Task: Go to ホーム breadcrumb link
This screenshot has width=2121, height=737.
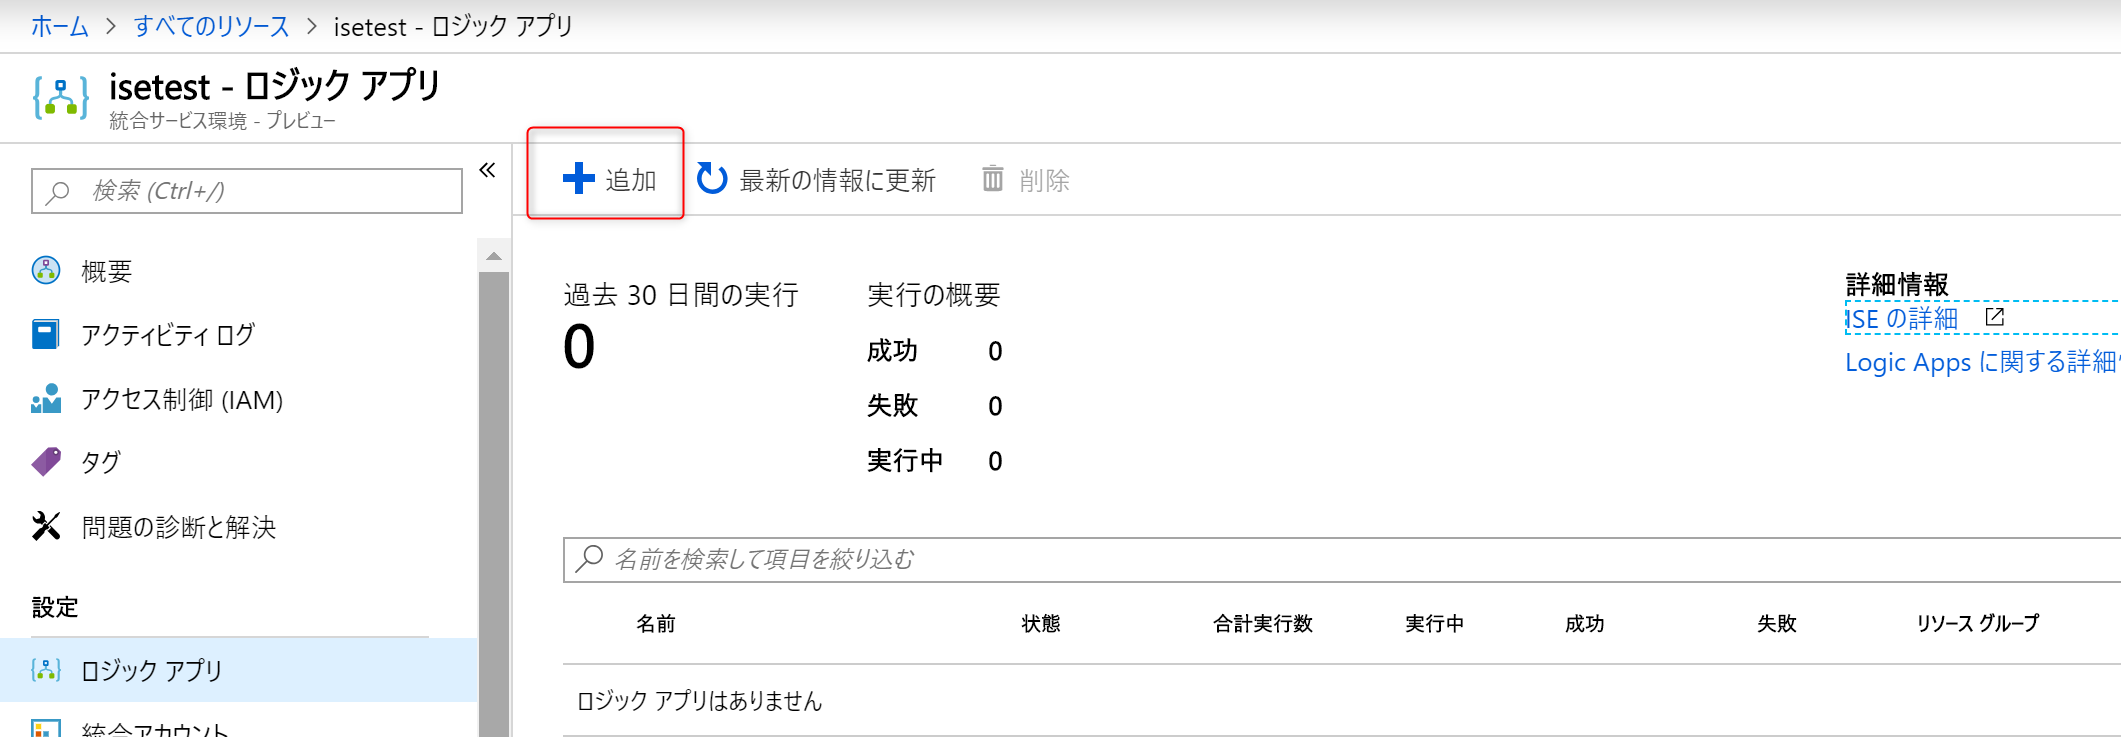Action: click(x=60, y=26)
